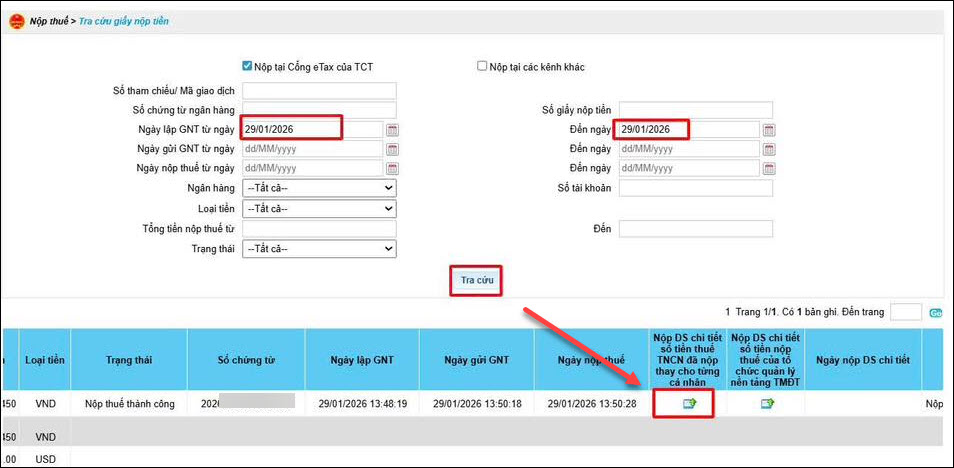The image size is (954, 468).
Task: Click Nộp thuế in the breadcrumb
Action: click(50, 20)
